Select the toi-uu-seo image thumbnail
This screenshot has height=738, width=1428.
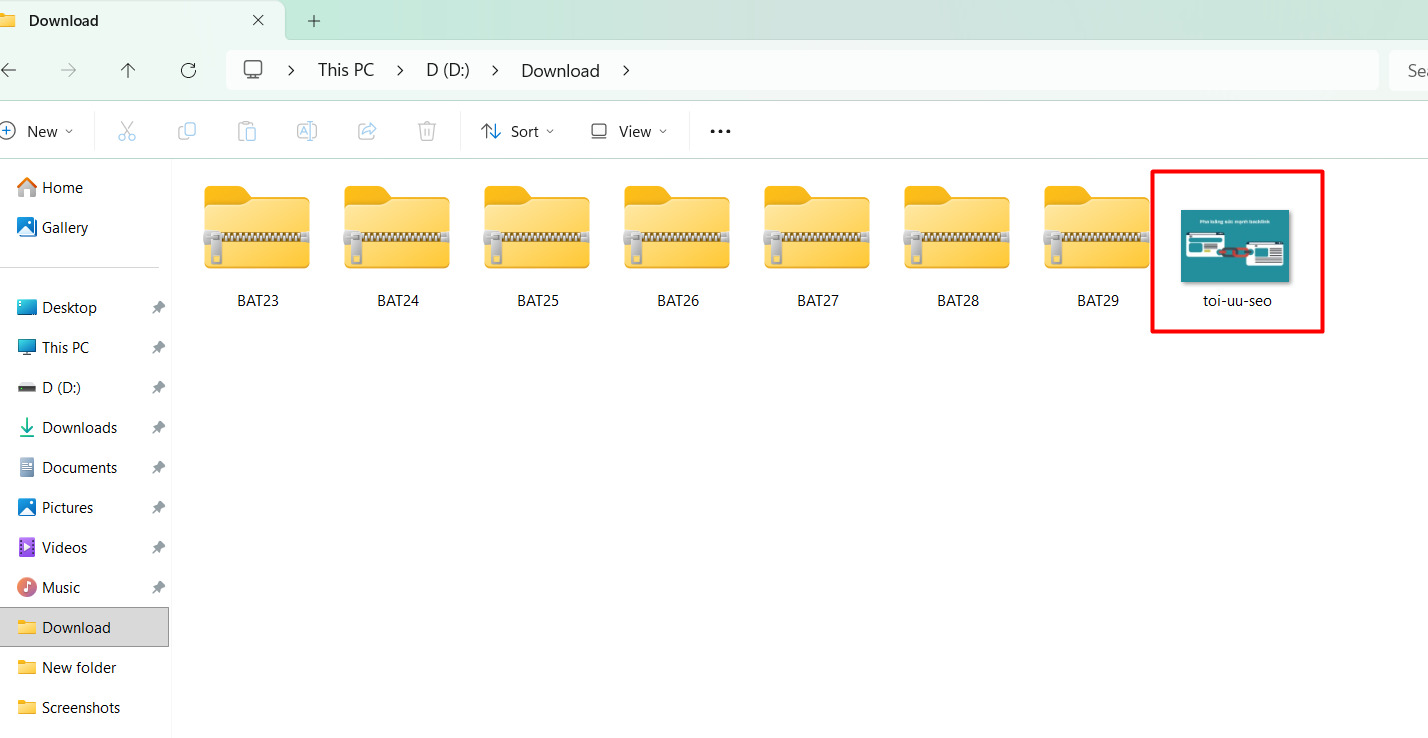tap(1235, 246)
